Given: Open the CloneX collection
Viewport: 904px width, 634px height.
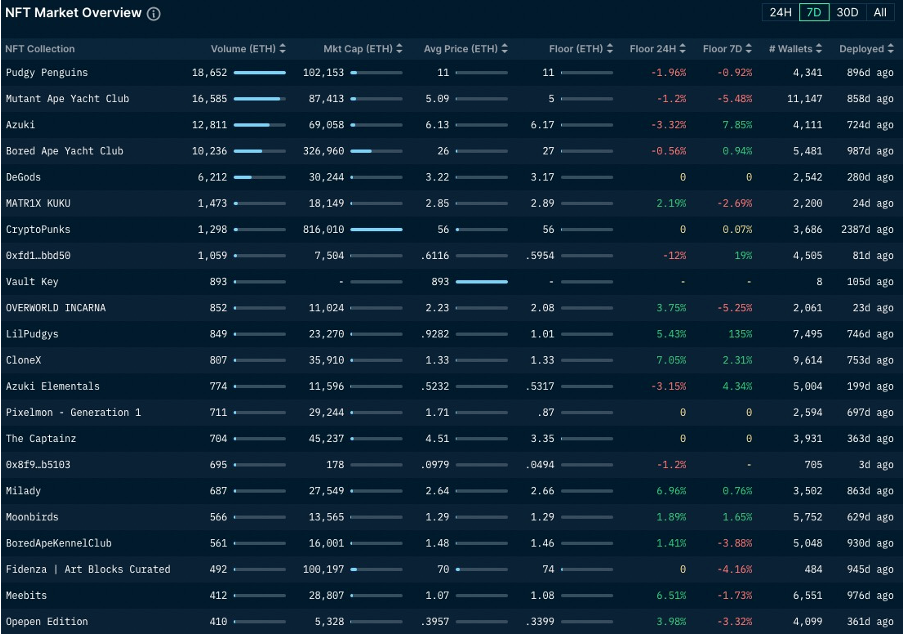Looking at the screenshot, I should point(24,360).
